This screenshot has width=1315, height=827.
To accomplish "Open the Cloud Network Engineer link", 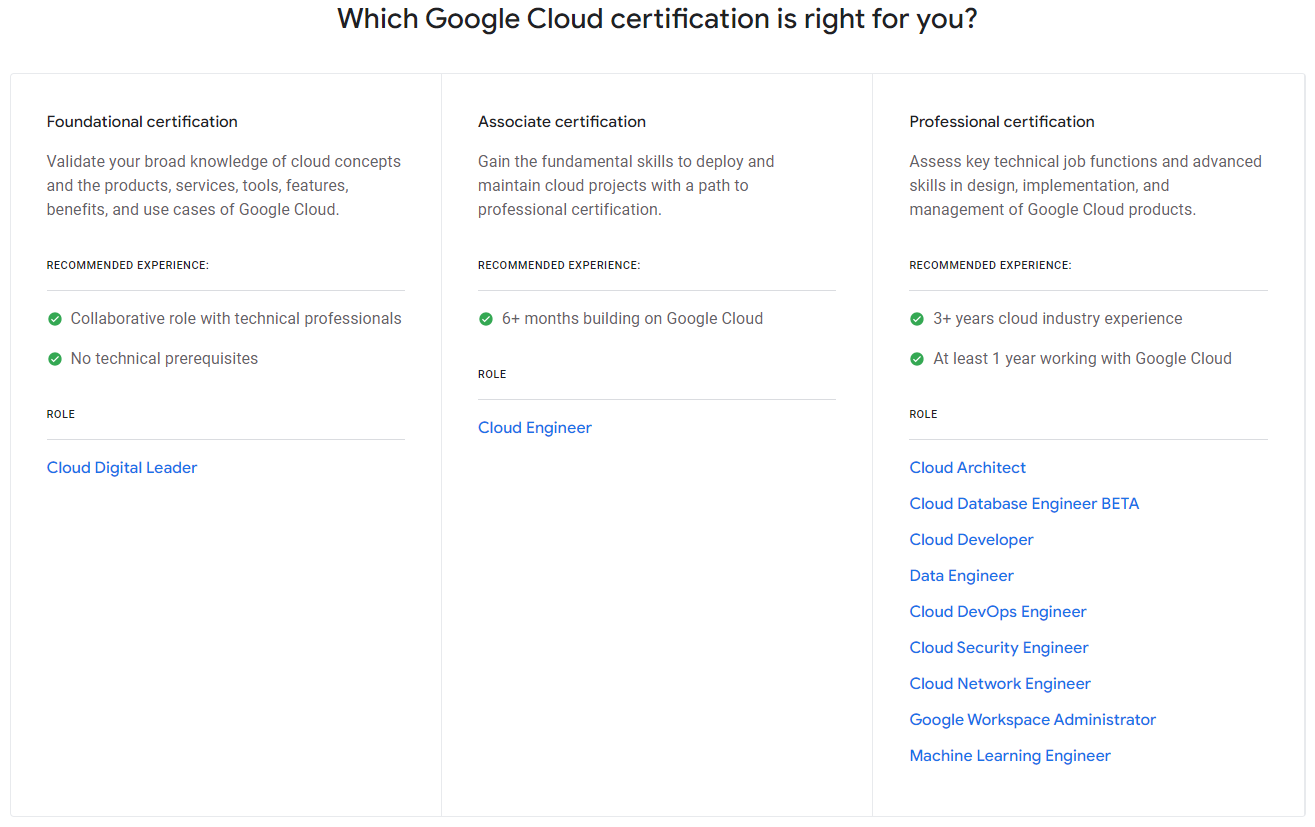I will click(1000, 683).
